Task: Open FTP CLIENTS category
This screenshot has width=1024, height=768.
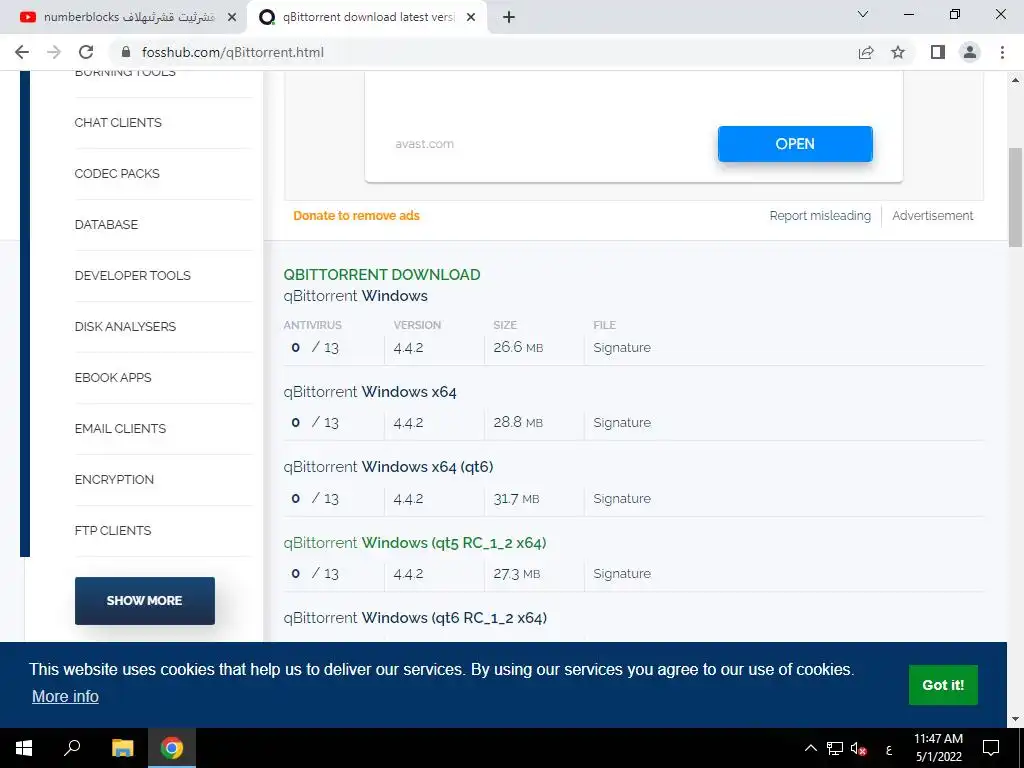Action: [x=112, y=530]
